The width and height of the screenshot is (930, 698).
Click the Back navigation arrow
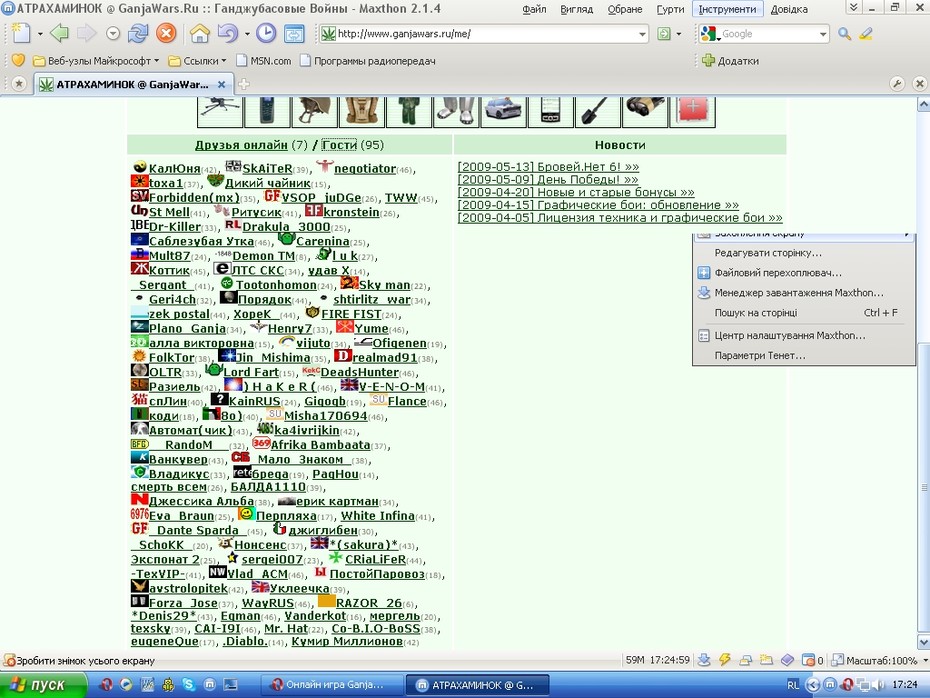click(x=59, y=33)
